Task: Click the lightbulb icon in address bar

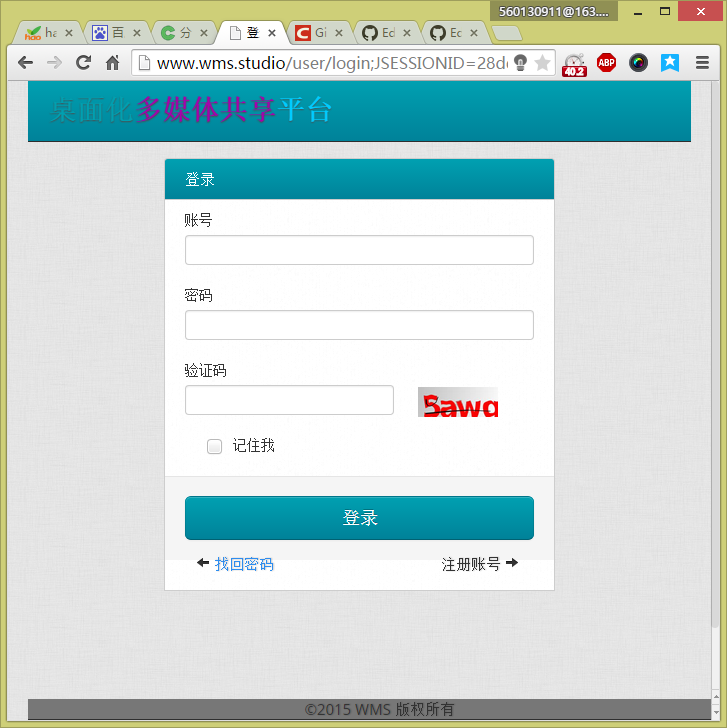Action: pyautogui.click(x=521, y=63)
